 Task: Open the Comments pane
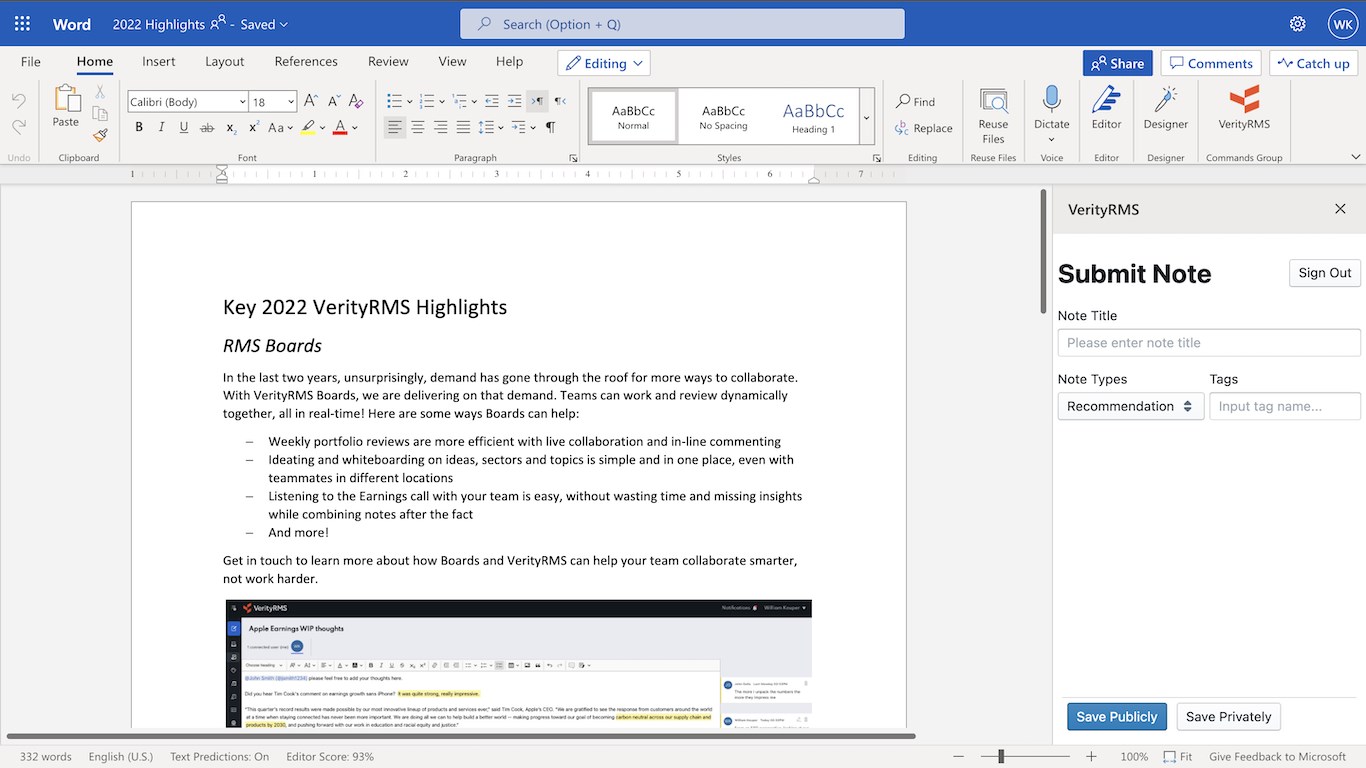[1211, 63]
